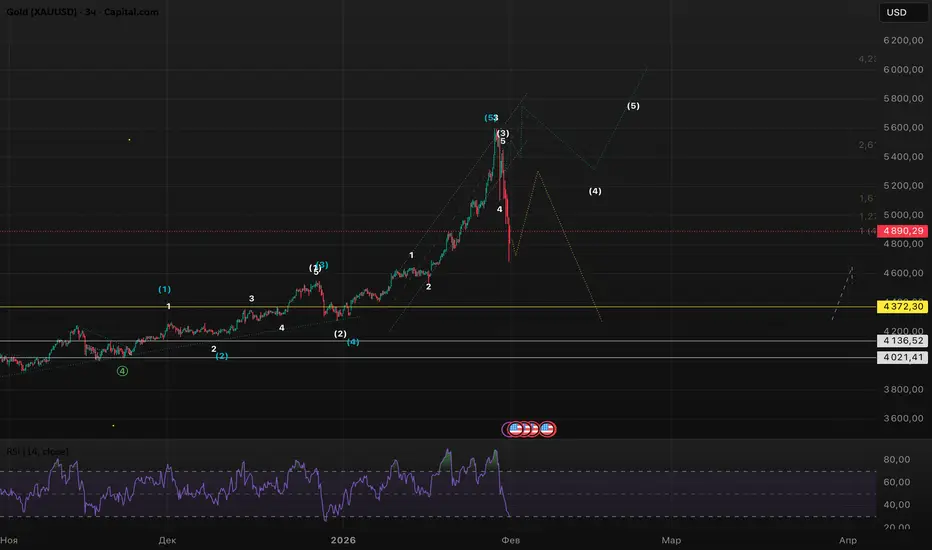
Task: Click the 5 000,00 price axis value
Action: (x=903, y=215)
